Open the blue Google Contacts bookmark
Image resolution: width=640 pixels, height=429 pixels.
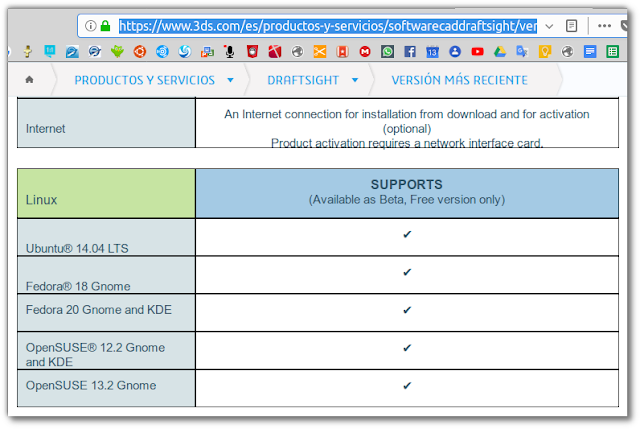455,52
